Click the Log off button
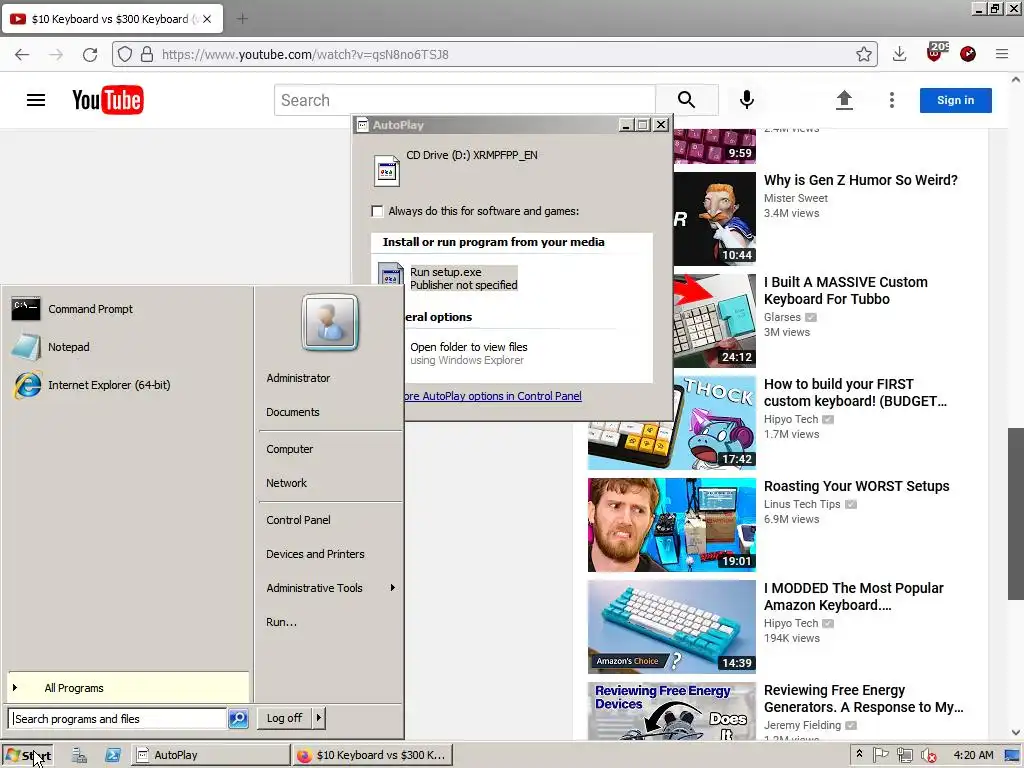Screen dimensions: 1024x768 tap(284, 718)
